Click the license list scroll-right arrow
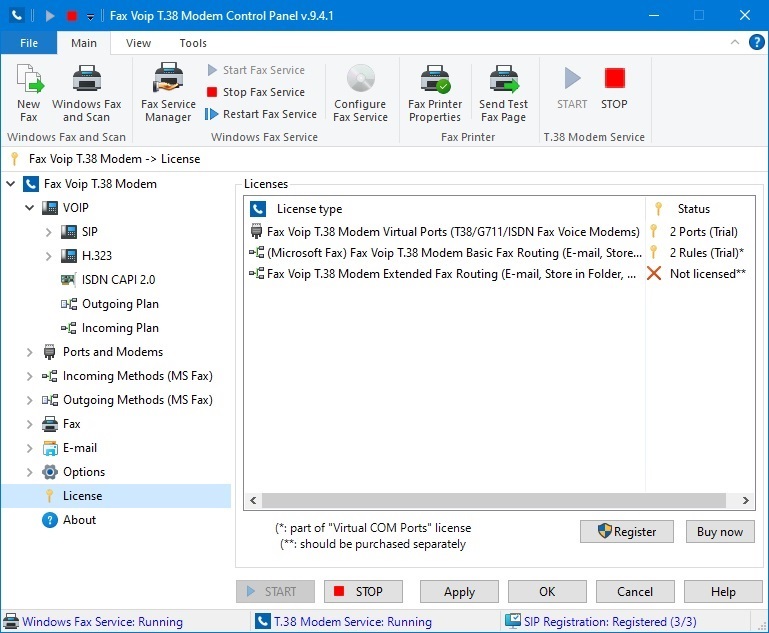Image resolution: width=769 pixels, height=633 pixels. coord(745,501)
